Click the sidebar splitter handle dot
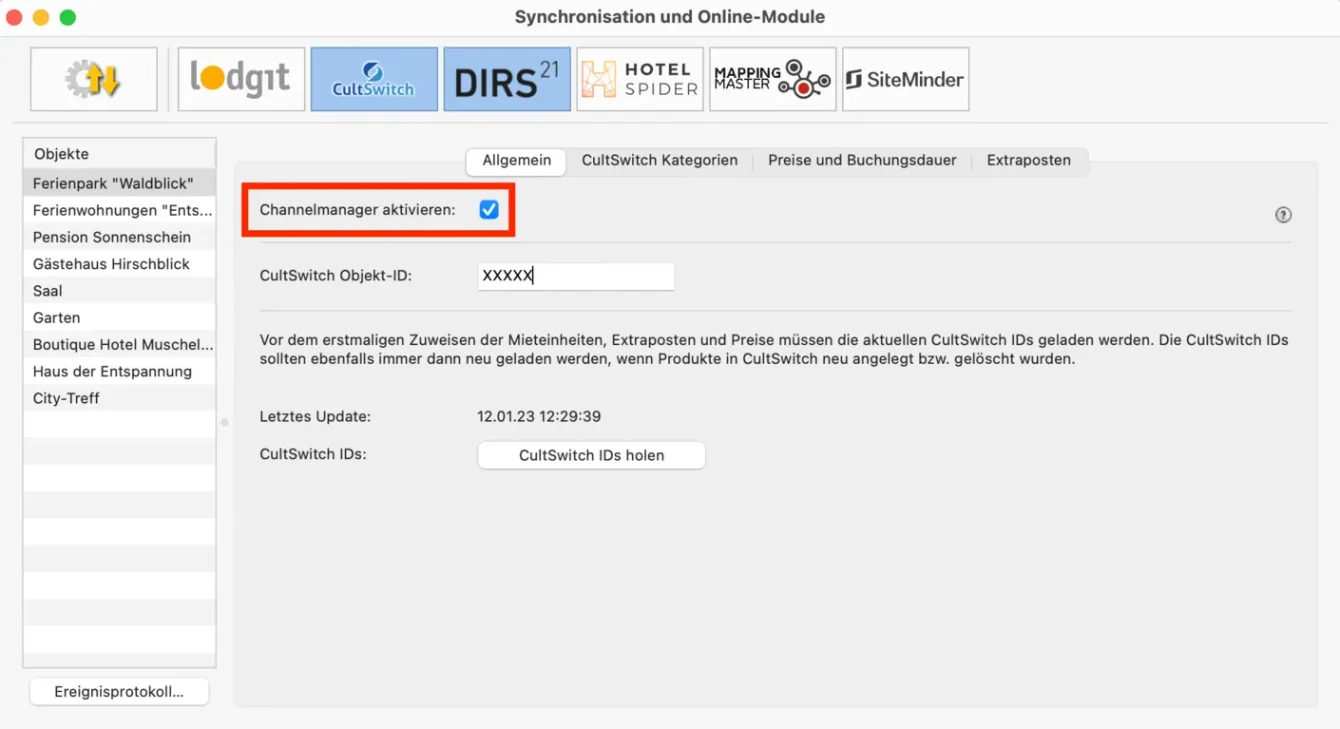The image size is (1340, 729). pos(225,422)
